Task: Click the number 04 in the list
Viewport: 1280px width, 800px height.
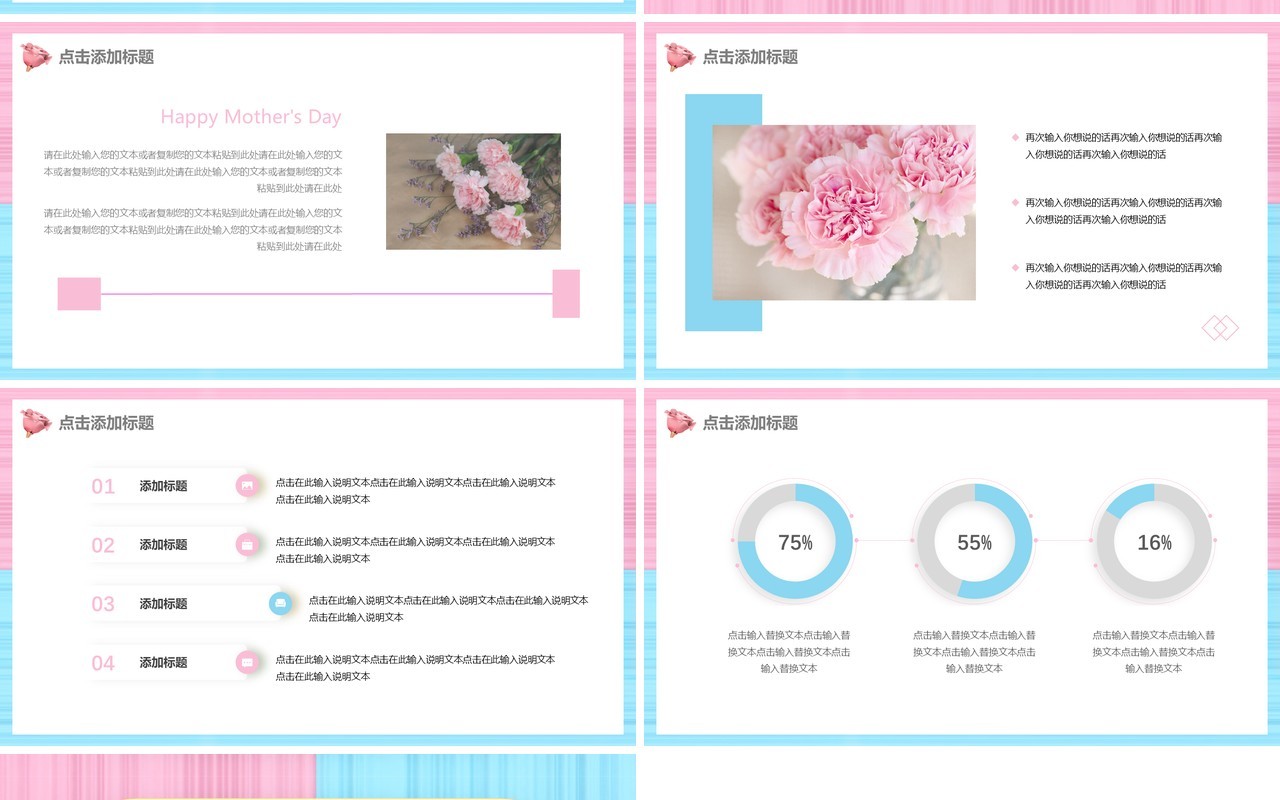Action: click(103, 663)
